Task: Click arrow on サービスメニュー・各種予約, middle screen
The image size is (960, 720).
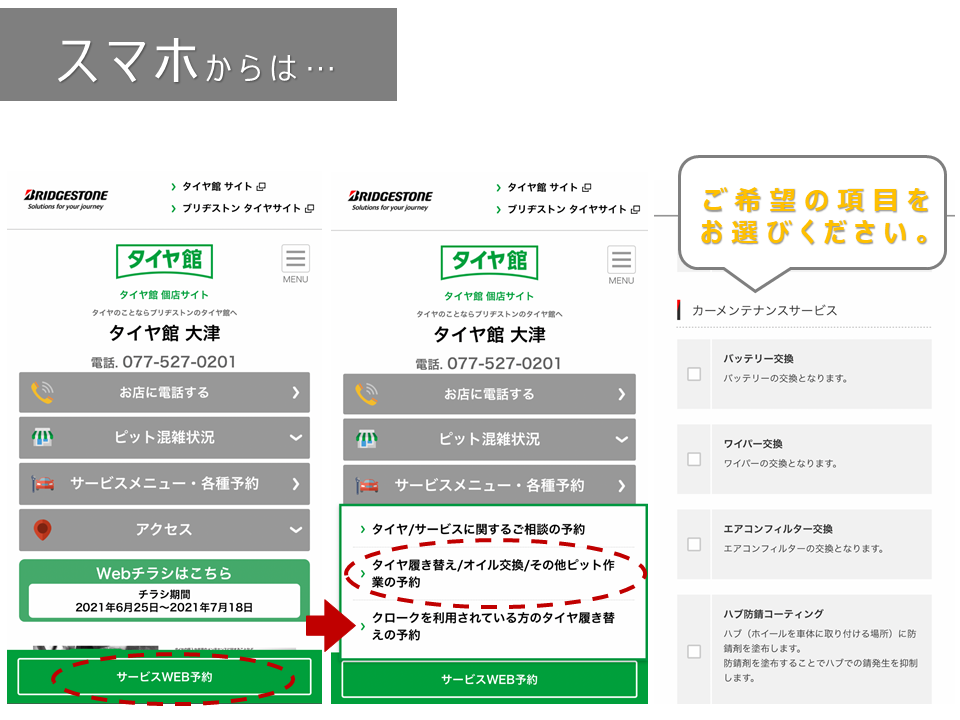Action: click(x=621, y=486)
